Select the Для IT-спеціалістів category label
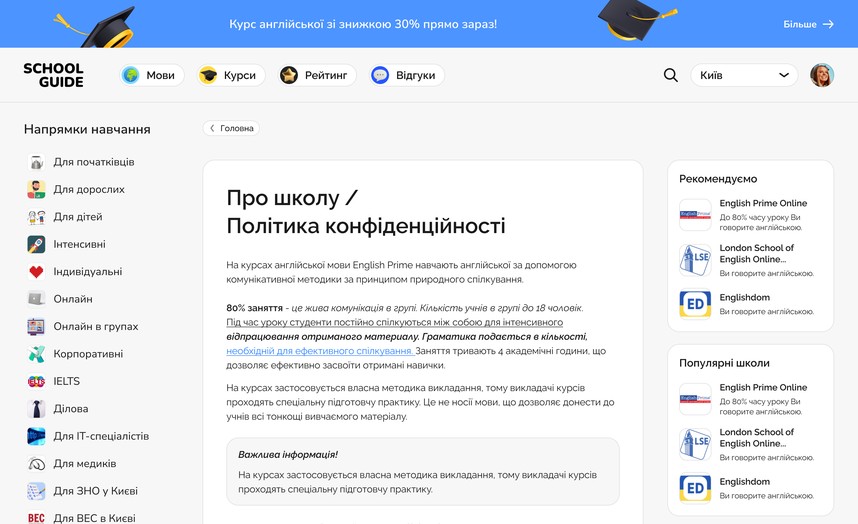The height and width of the screenshot is (524, 858). point(101,436)
